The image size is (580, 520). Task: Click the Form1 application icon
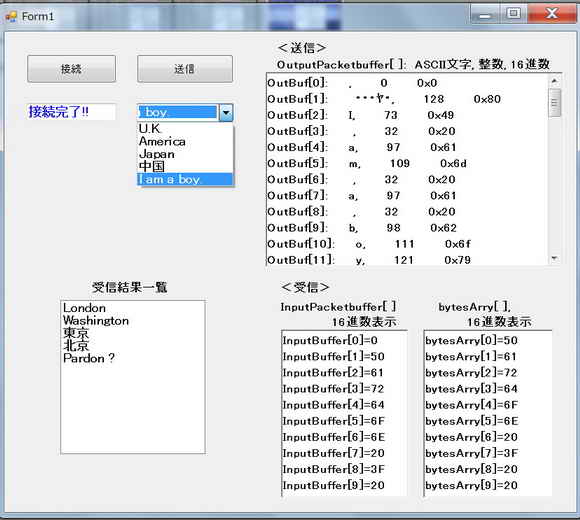[x=11, y=16]
